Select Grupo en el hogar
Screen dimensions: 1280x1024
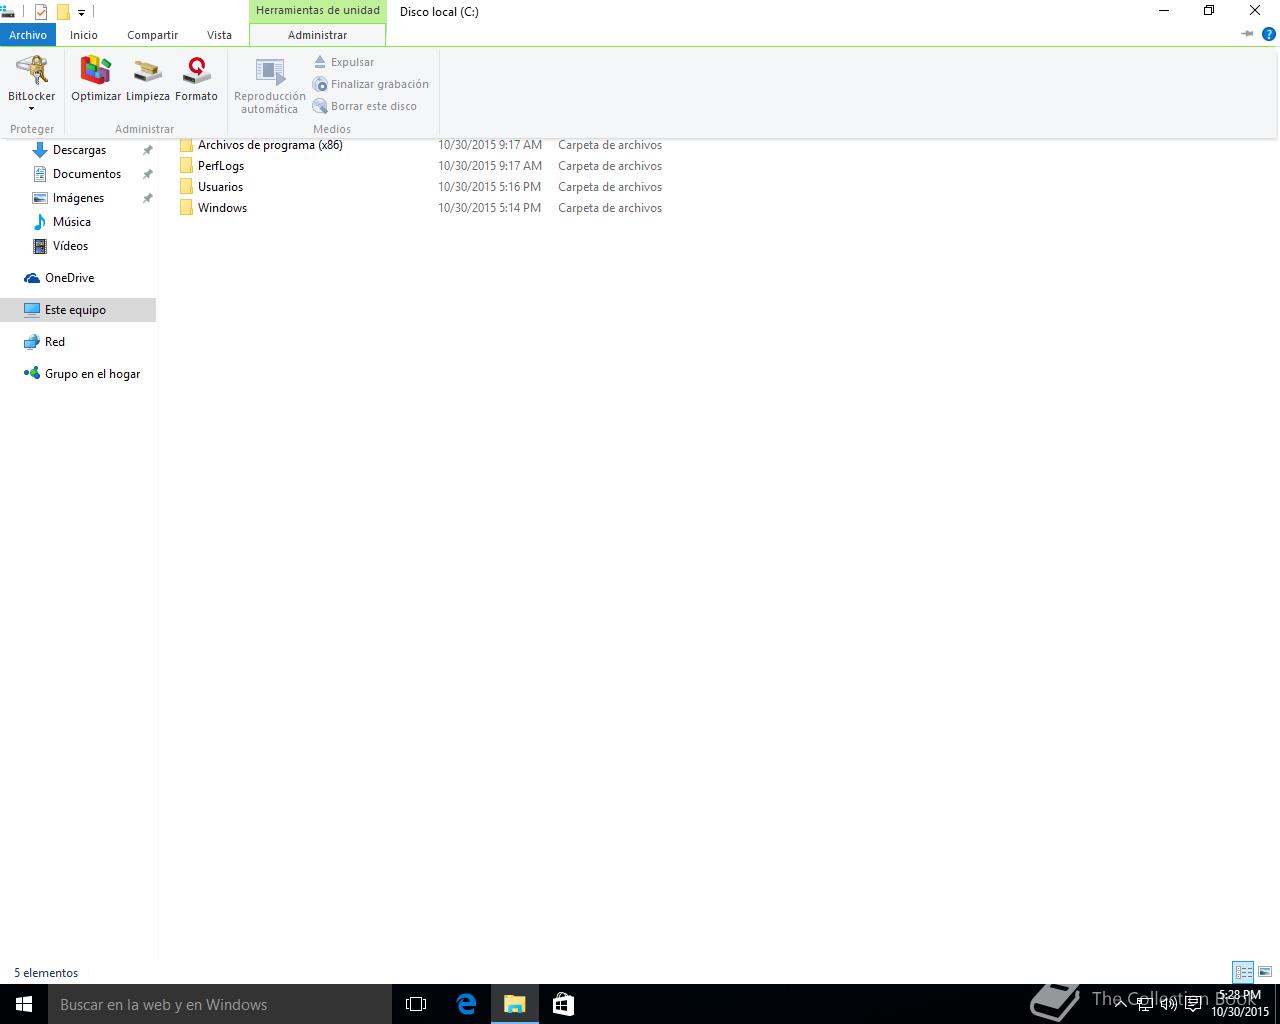(x=92, y=374)
